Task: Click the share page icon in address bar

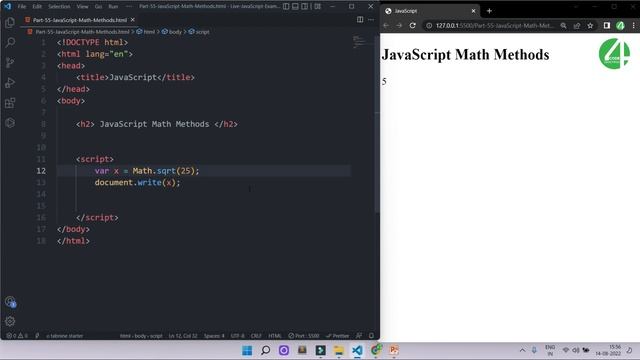Action: pos(577,25)
